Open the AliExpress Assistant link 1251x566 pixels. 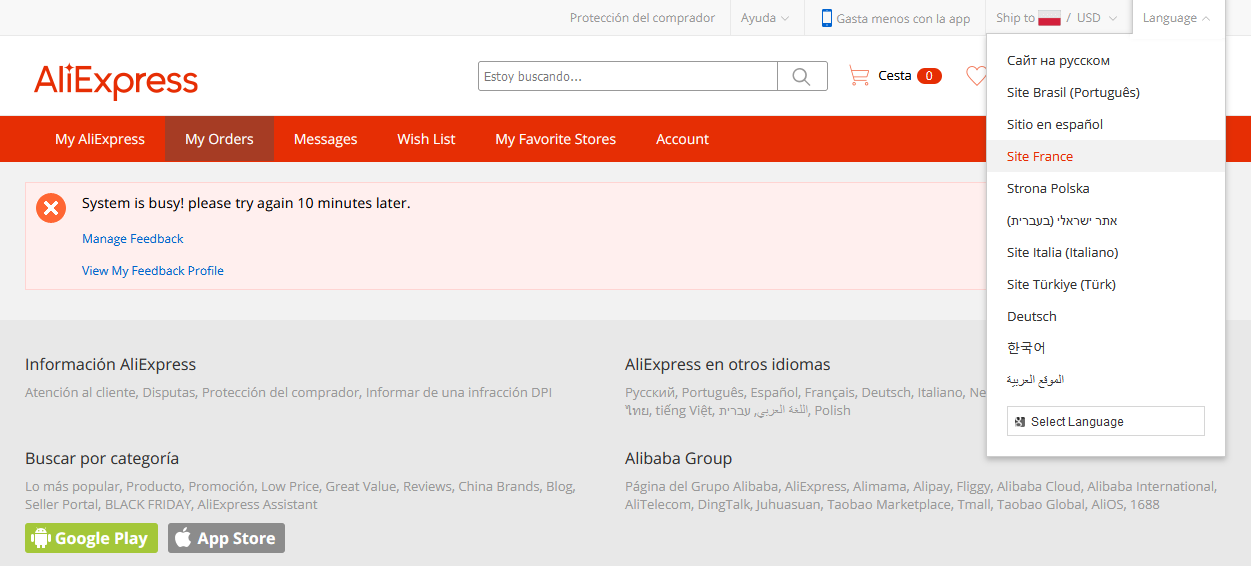click(257, 504)
